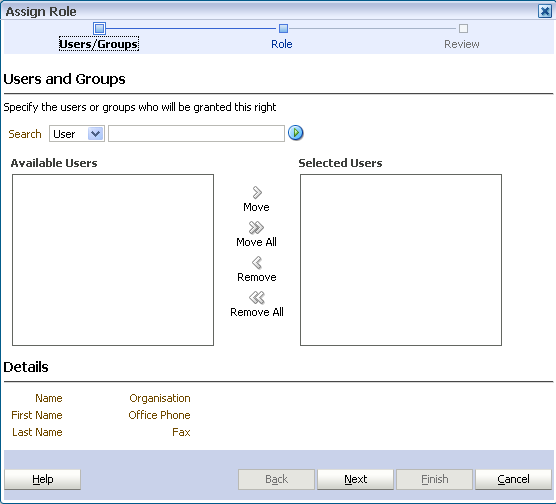Screen dimensions: 556x504
Task: Click inside the Selected Users list box
Action: pyautogui.click(x=401, y=260)
